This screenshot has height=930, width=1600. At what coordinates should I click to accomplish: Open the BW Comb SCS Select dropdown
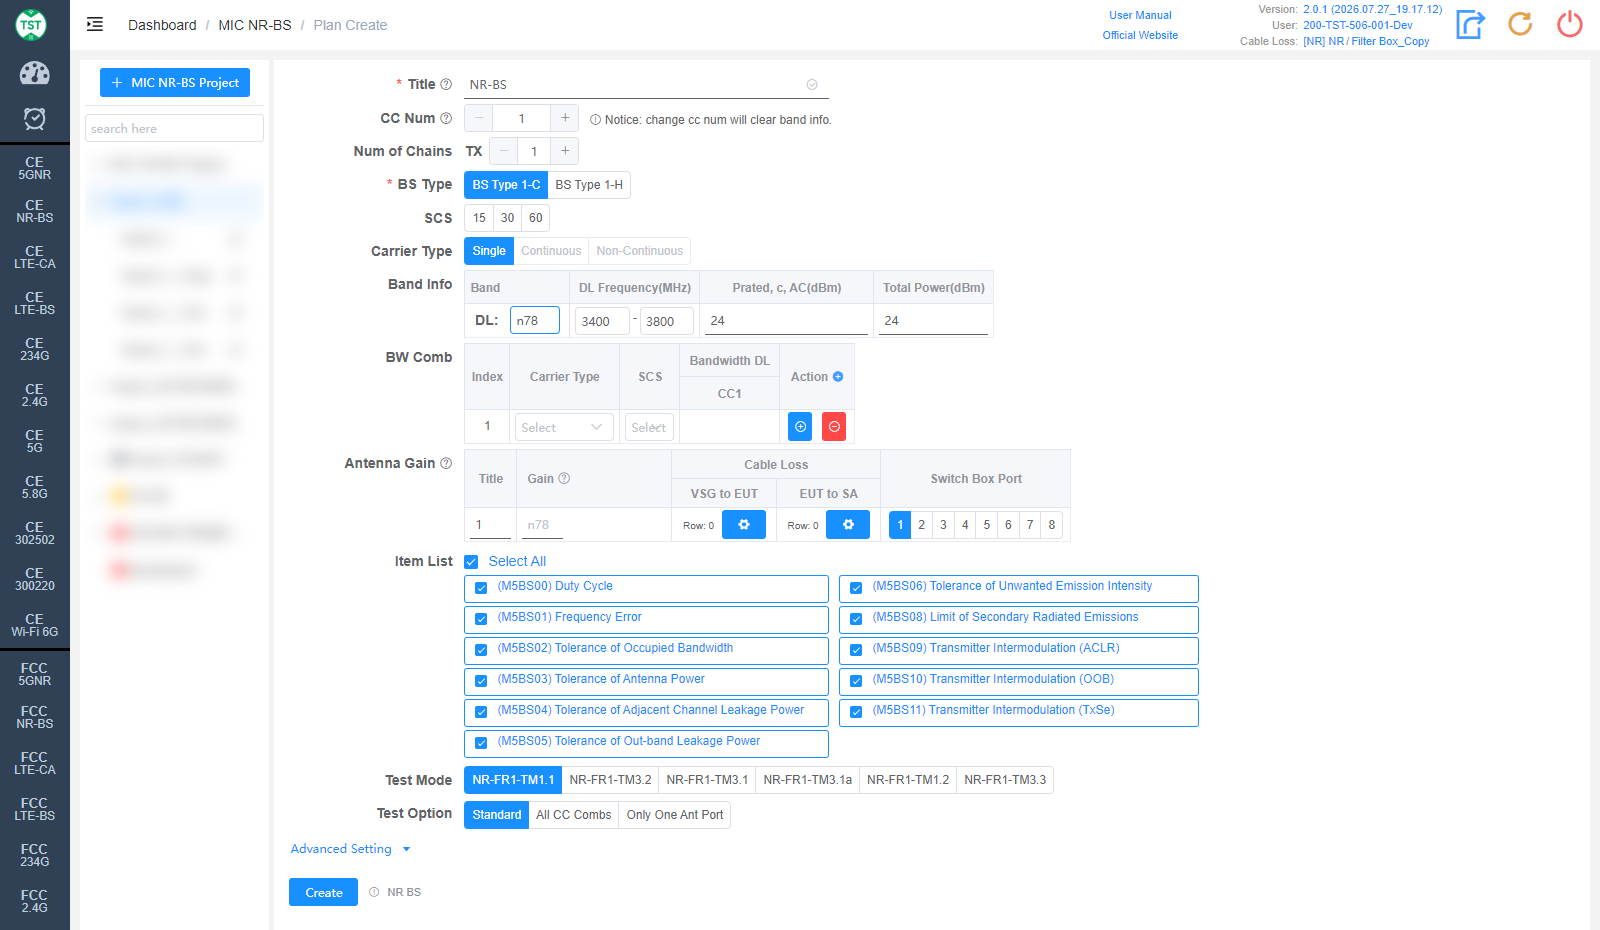coord(649,427)
